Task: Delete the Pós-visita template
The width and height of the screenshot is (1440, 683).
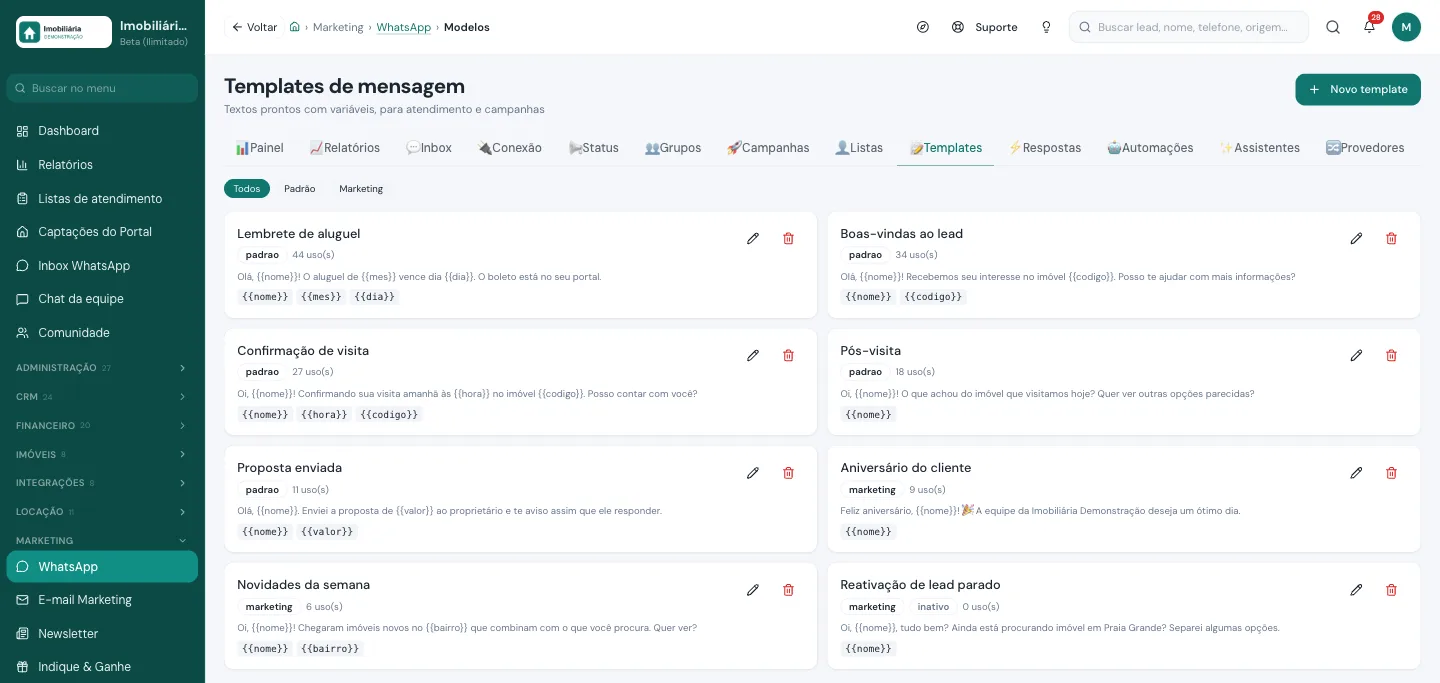Action: coord(1391,355)
